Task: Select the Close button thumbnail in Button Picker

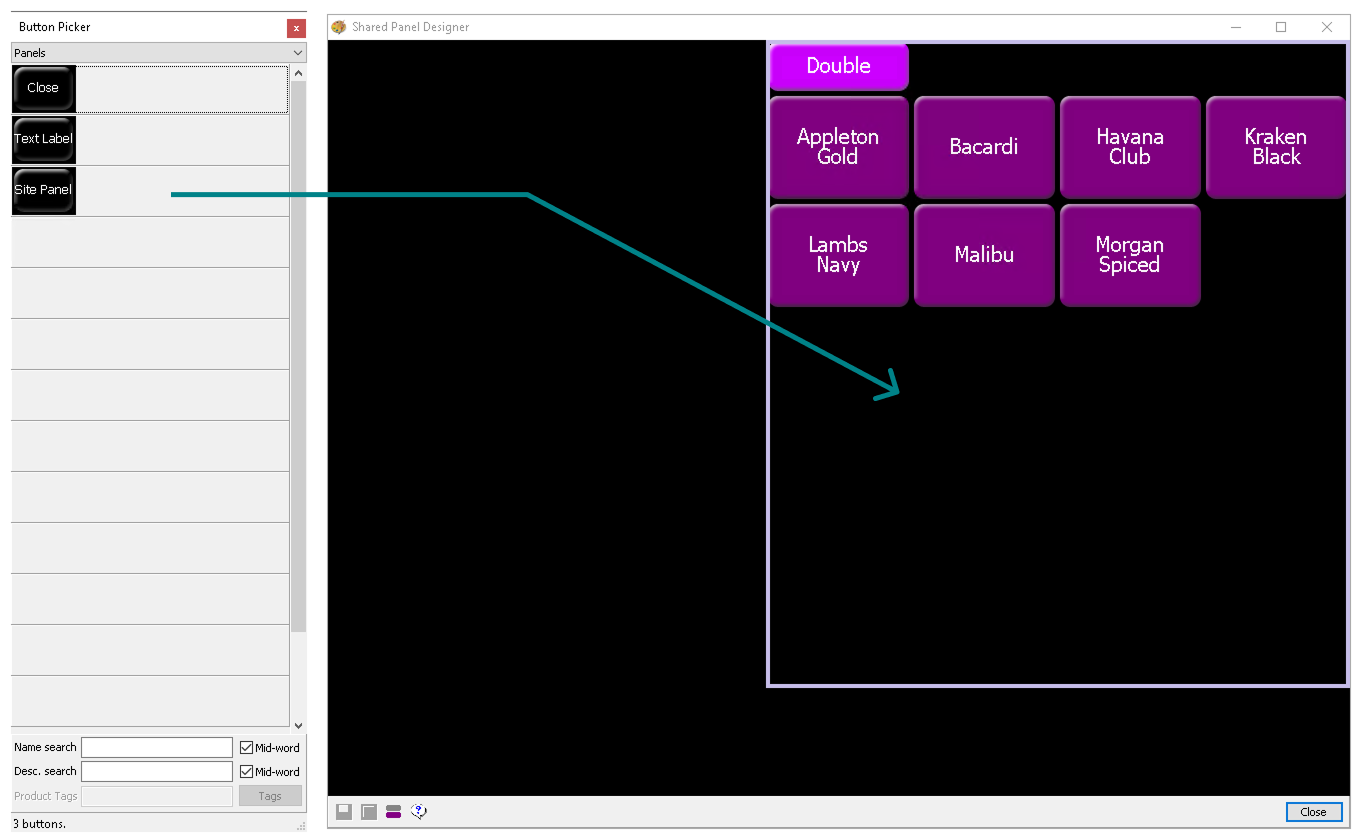Action: [x=44, y=89]
